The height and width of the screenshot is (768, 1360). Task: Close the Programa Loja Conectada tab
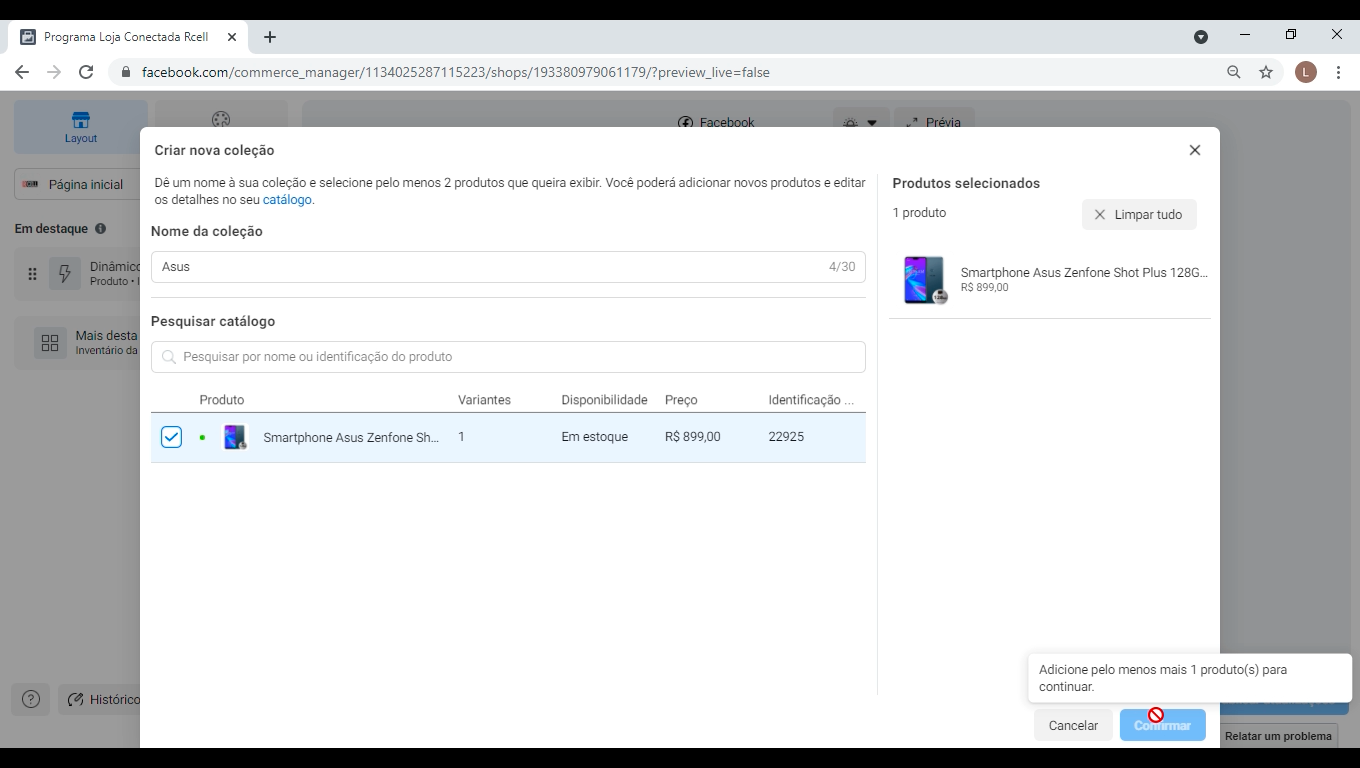click(x=232, y=37)
